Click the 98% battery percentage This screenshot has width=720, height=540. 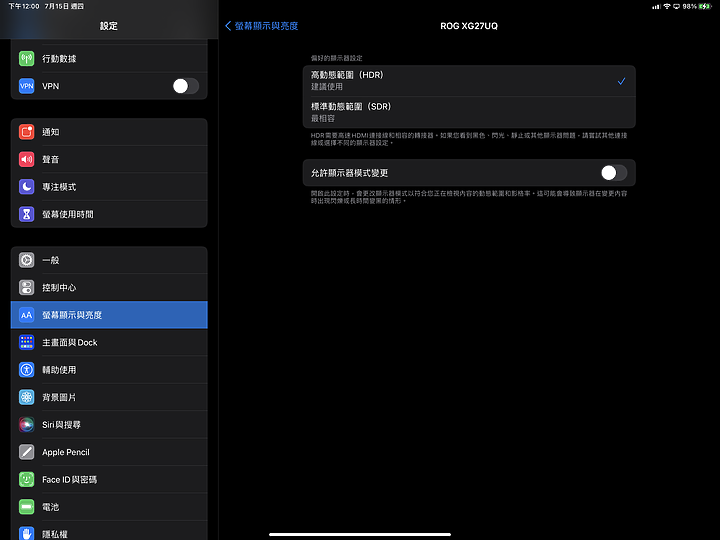[x=689, y=6]
